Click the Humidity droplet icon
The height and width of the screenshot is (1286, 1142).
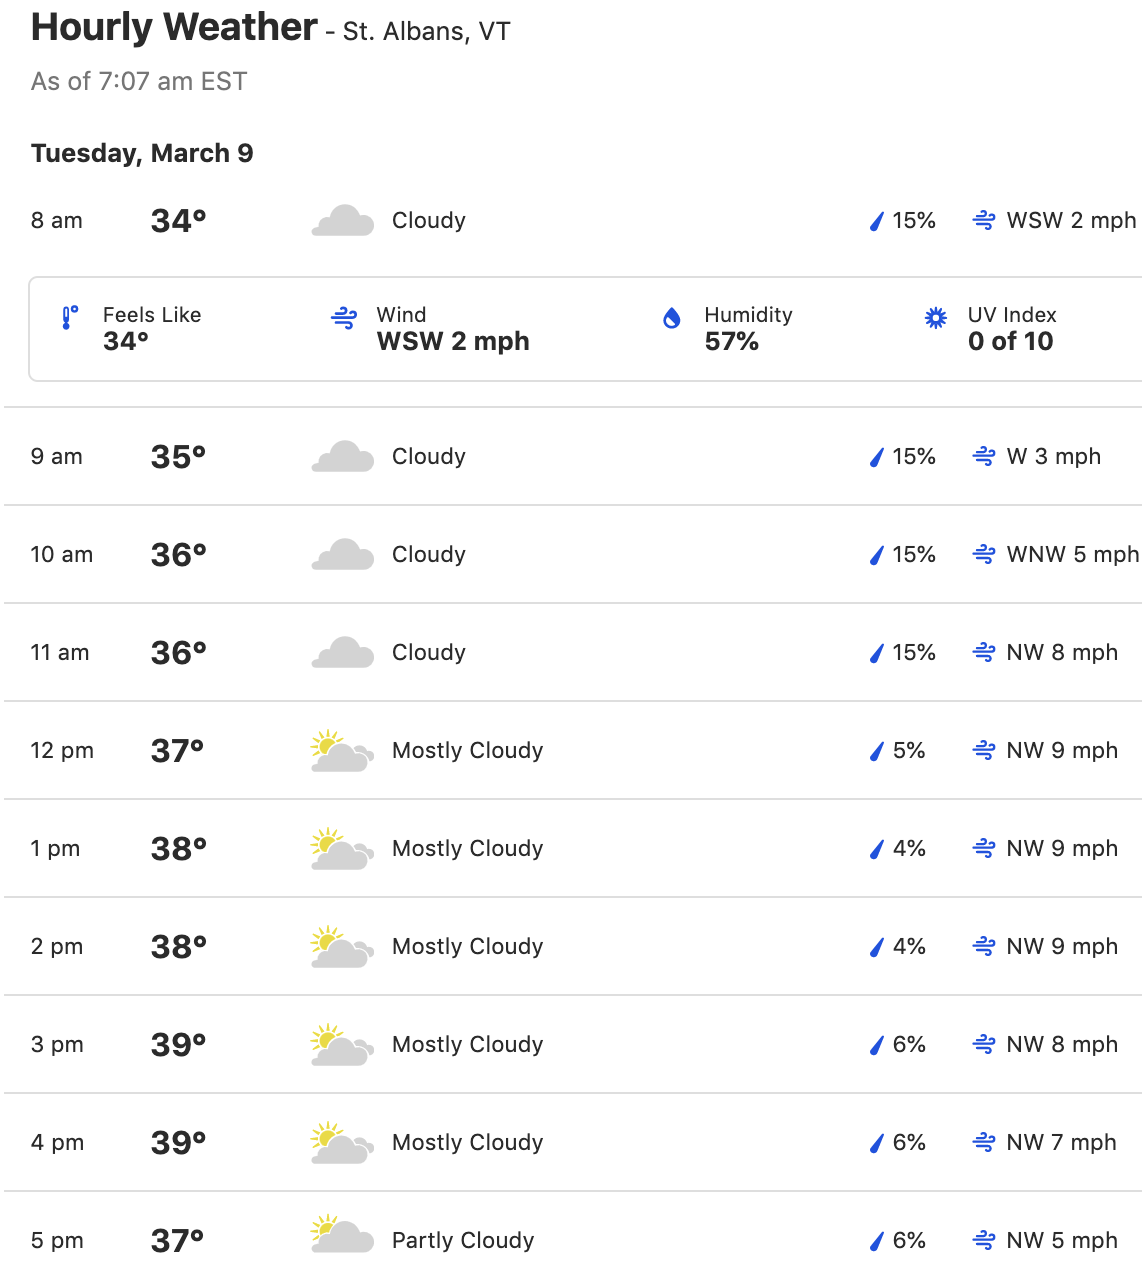click(672, 318)
